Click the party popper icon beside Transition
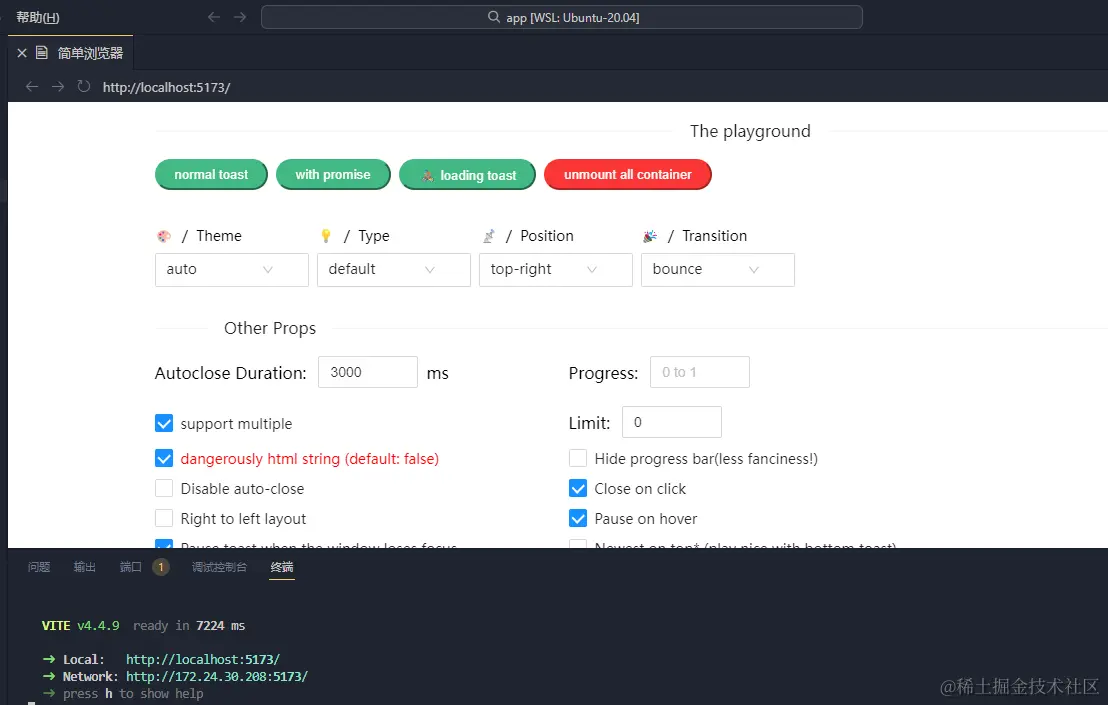Image resolution: width=1108 pixels, height=705 pixels. coord(650,236)
